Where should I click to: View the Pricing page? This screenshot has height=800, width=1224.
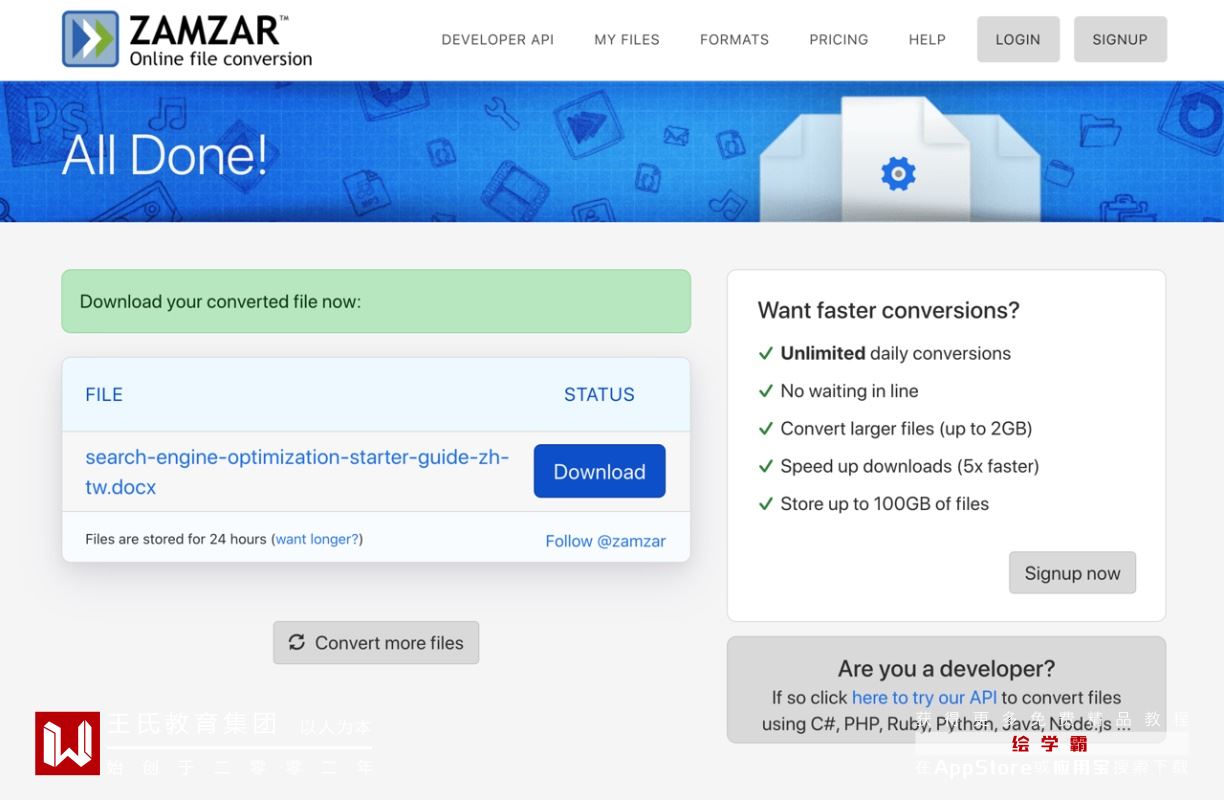pyautogui.click(x=838, y=40)
